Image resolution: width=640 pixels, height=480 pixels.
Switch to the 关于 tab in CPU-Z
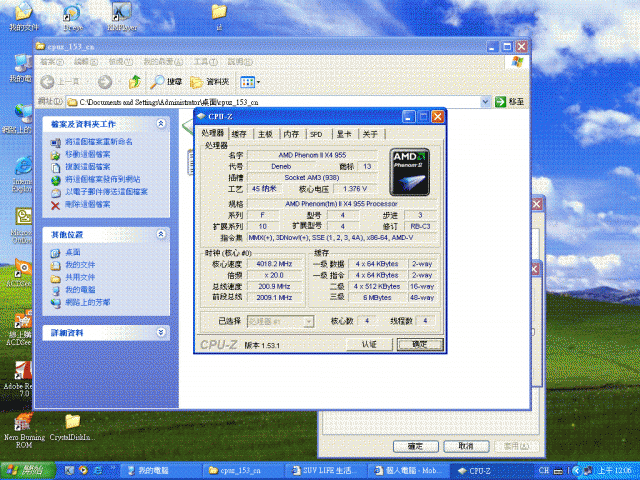coord(370,134)
